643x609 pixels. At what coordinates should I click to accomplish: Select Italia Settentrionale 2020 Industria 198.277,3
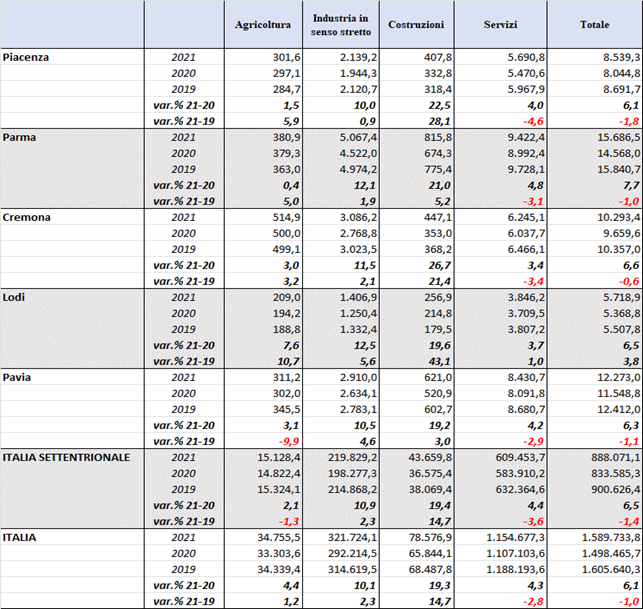point(353,473)
